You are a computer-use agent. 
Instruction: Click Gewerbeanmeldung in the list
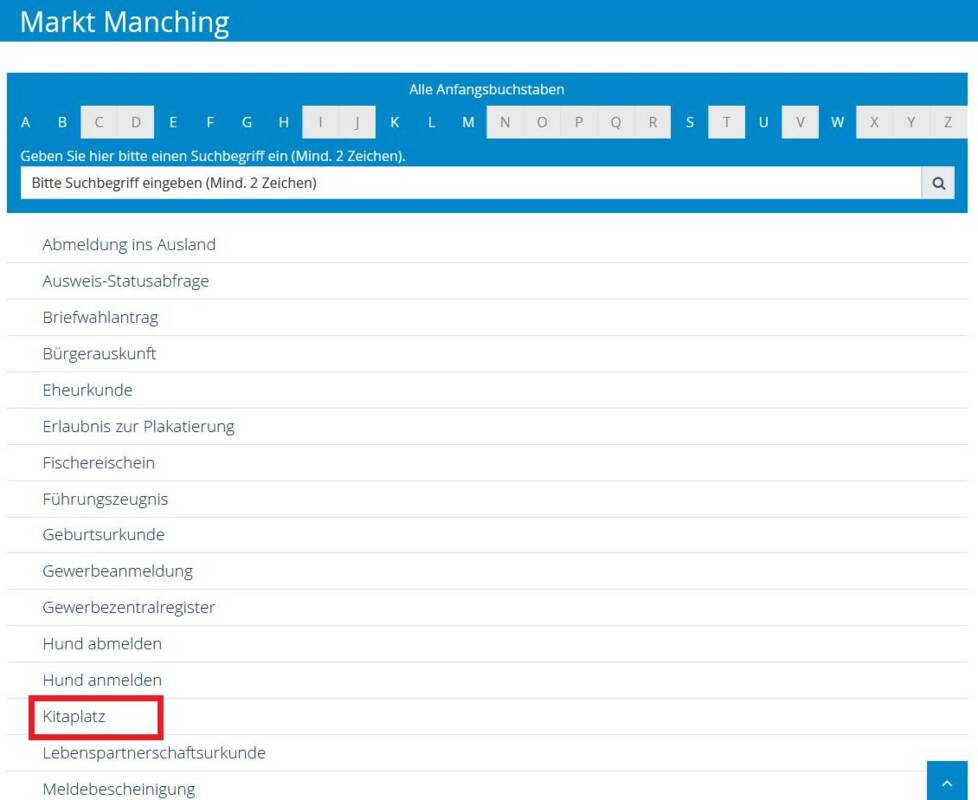pos(118,571)
